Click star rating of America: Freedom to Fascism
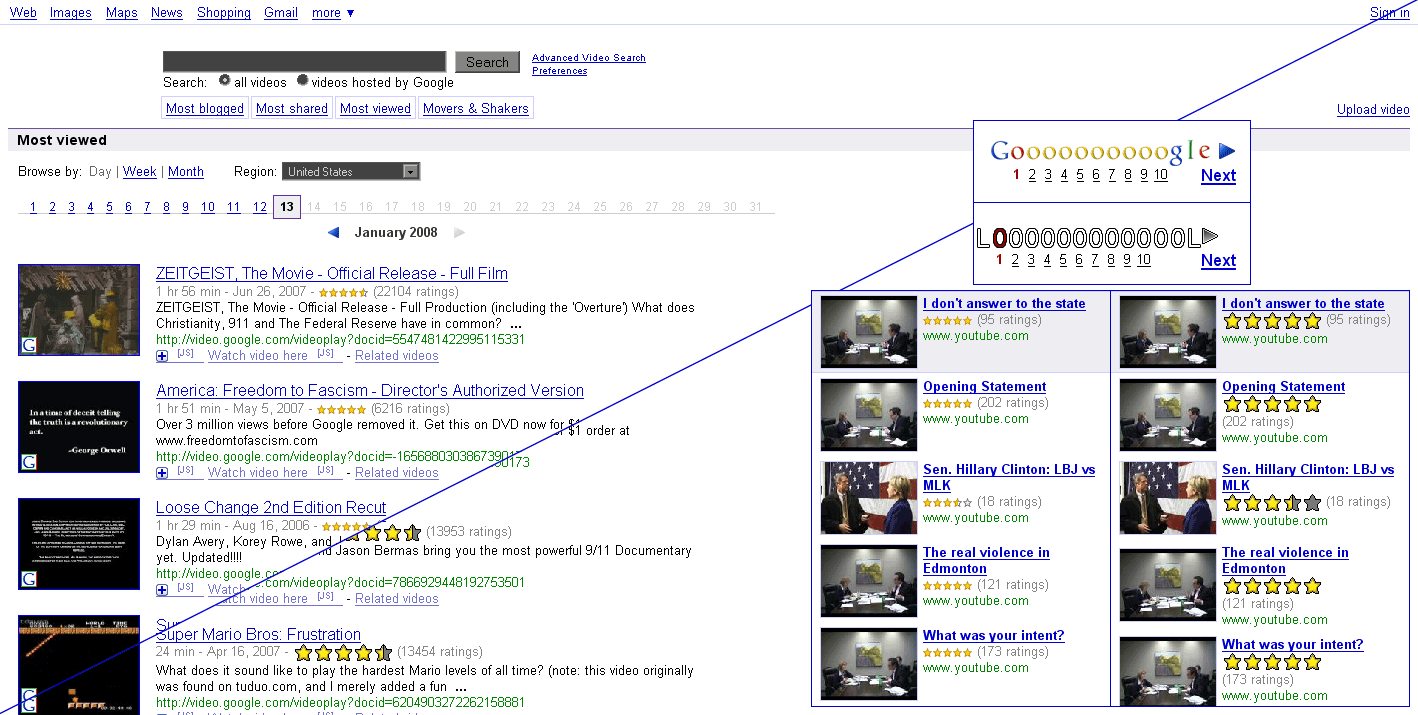The width and height of the screenshot is (1418, 715). click(x=342, y=409)
